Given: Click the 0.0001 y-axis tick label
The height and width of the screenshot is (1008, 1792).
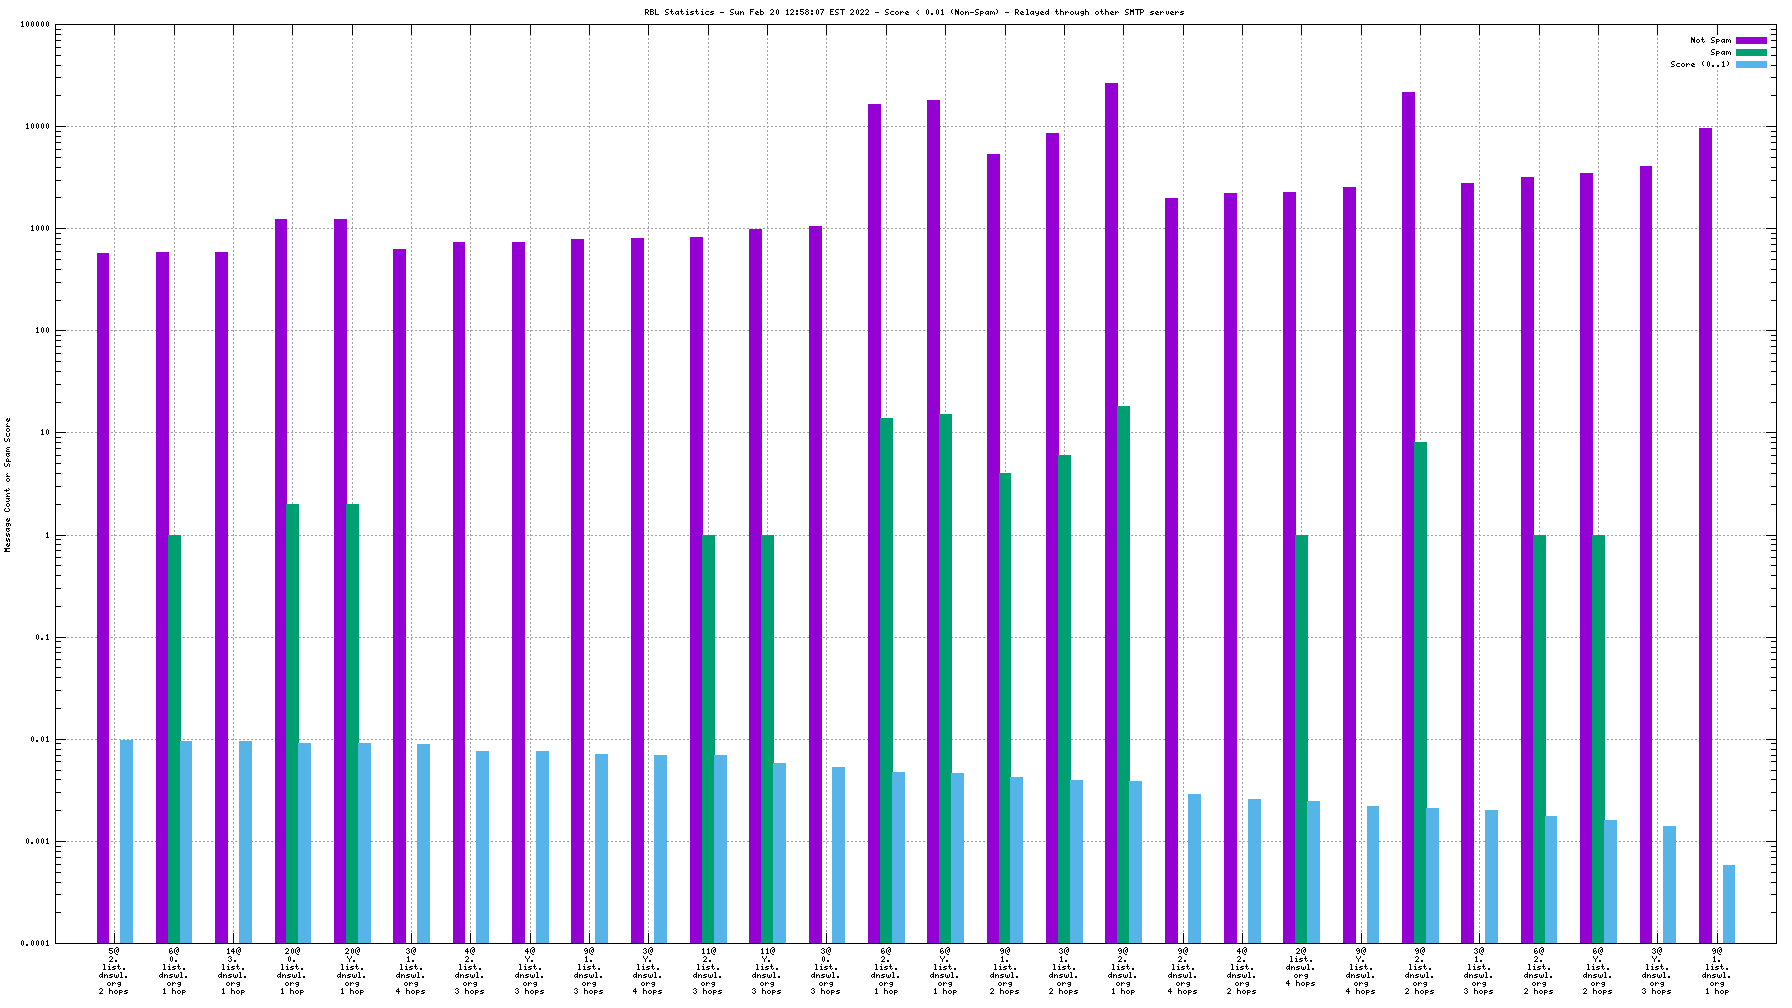Looking at the screenshot, I should pyautogui.click(x=35, y=943).
